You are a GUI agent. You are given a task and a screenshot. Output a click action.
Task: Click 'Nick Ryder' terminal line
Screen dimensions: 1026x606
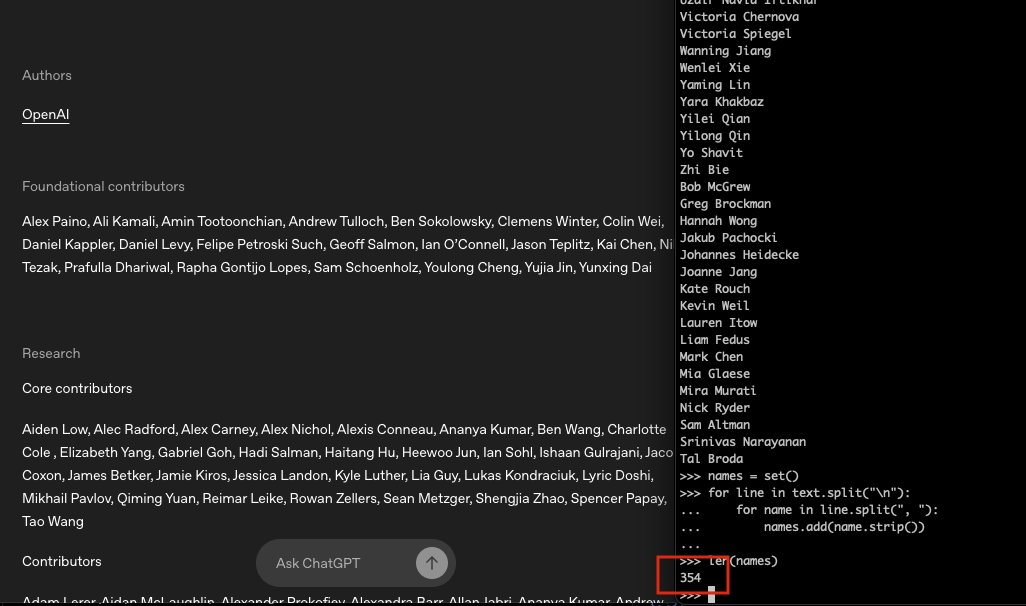tap(715, 408)
